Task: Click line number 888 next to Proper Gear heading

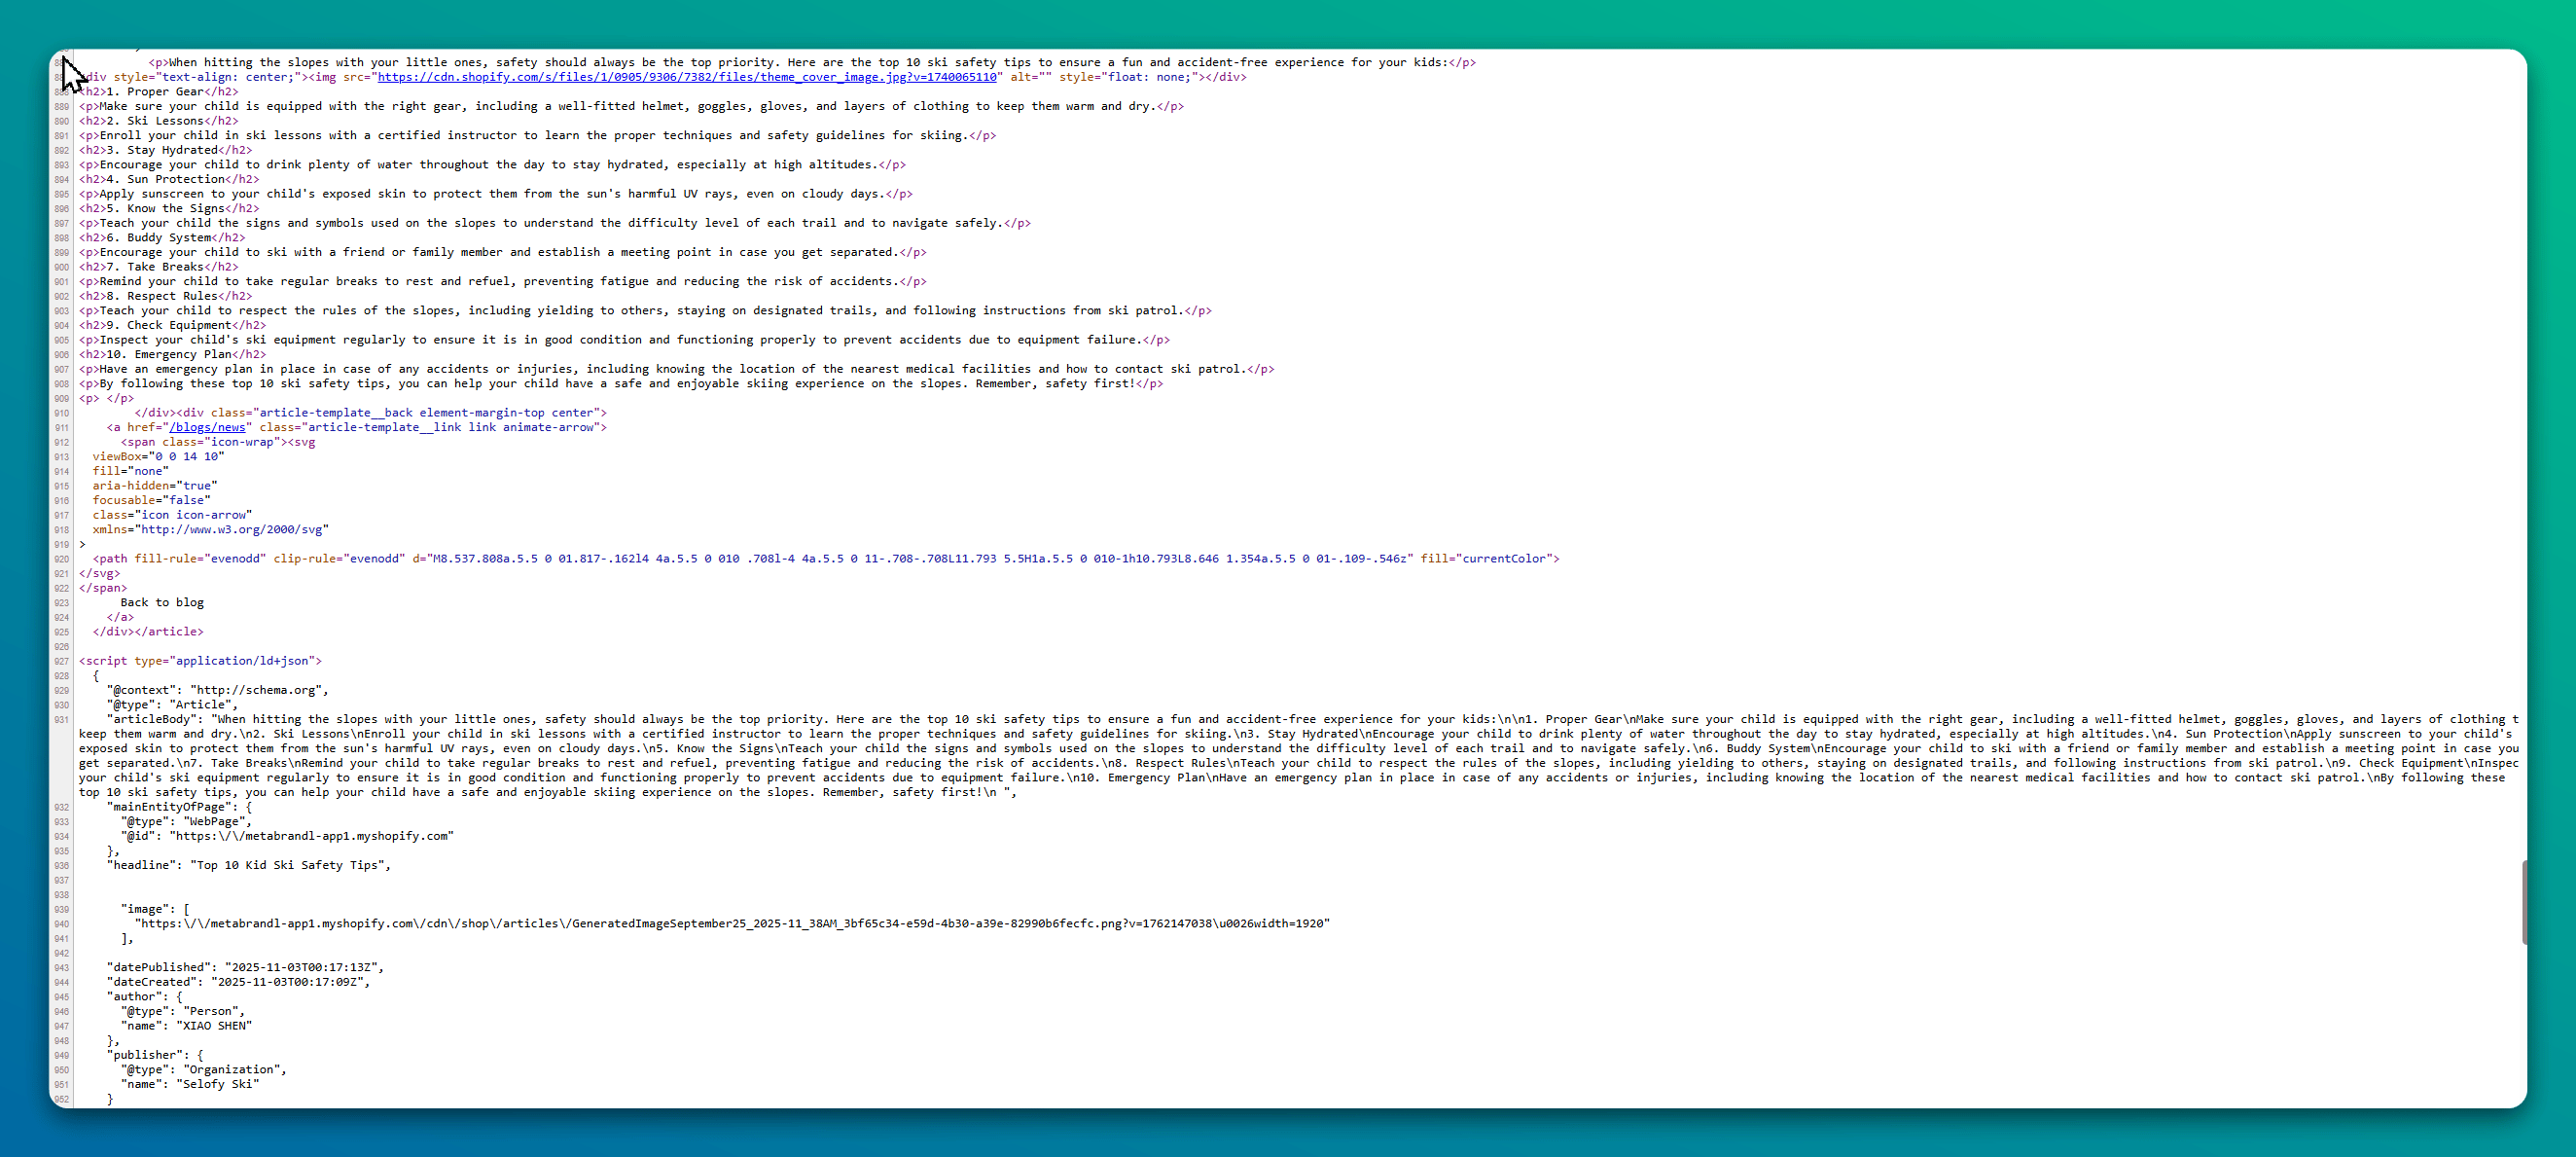Action: pos(63,91)
